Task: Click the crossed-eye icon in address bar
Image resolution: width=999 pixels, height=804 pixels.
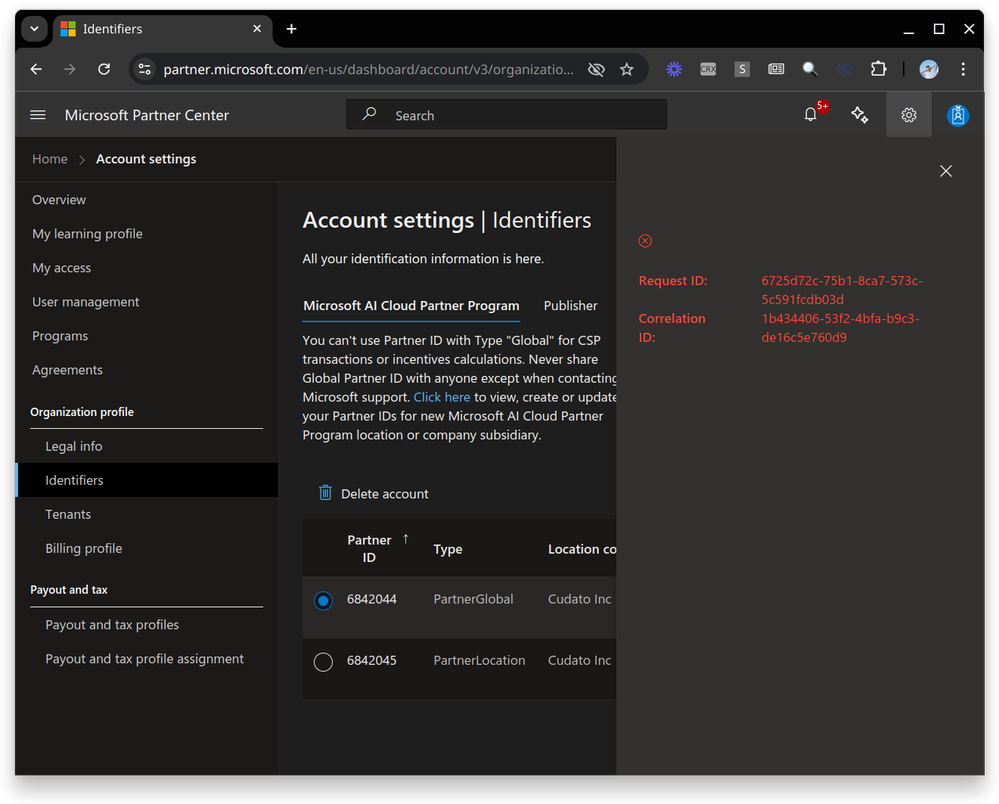Action: click(x=596, y=69)
